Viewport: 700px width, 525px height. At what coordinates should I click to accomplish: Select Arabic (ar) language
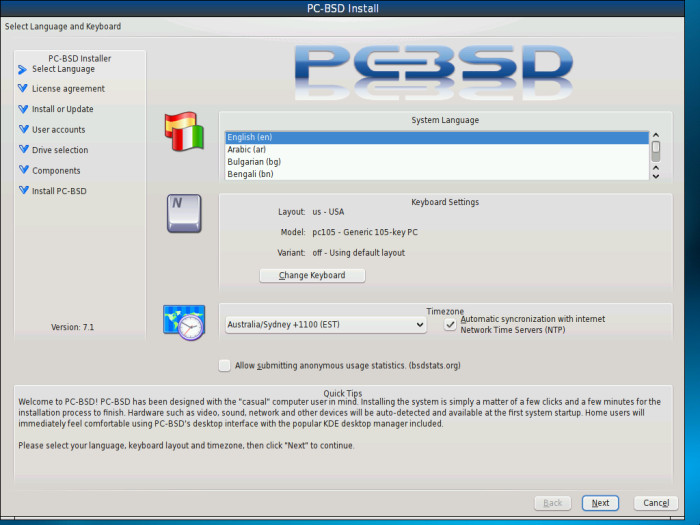[x=437, y=150]
